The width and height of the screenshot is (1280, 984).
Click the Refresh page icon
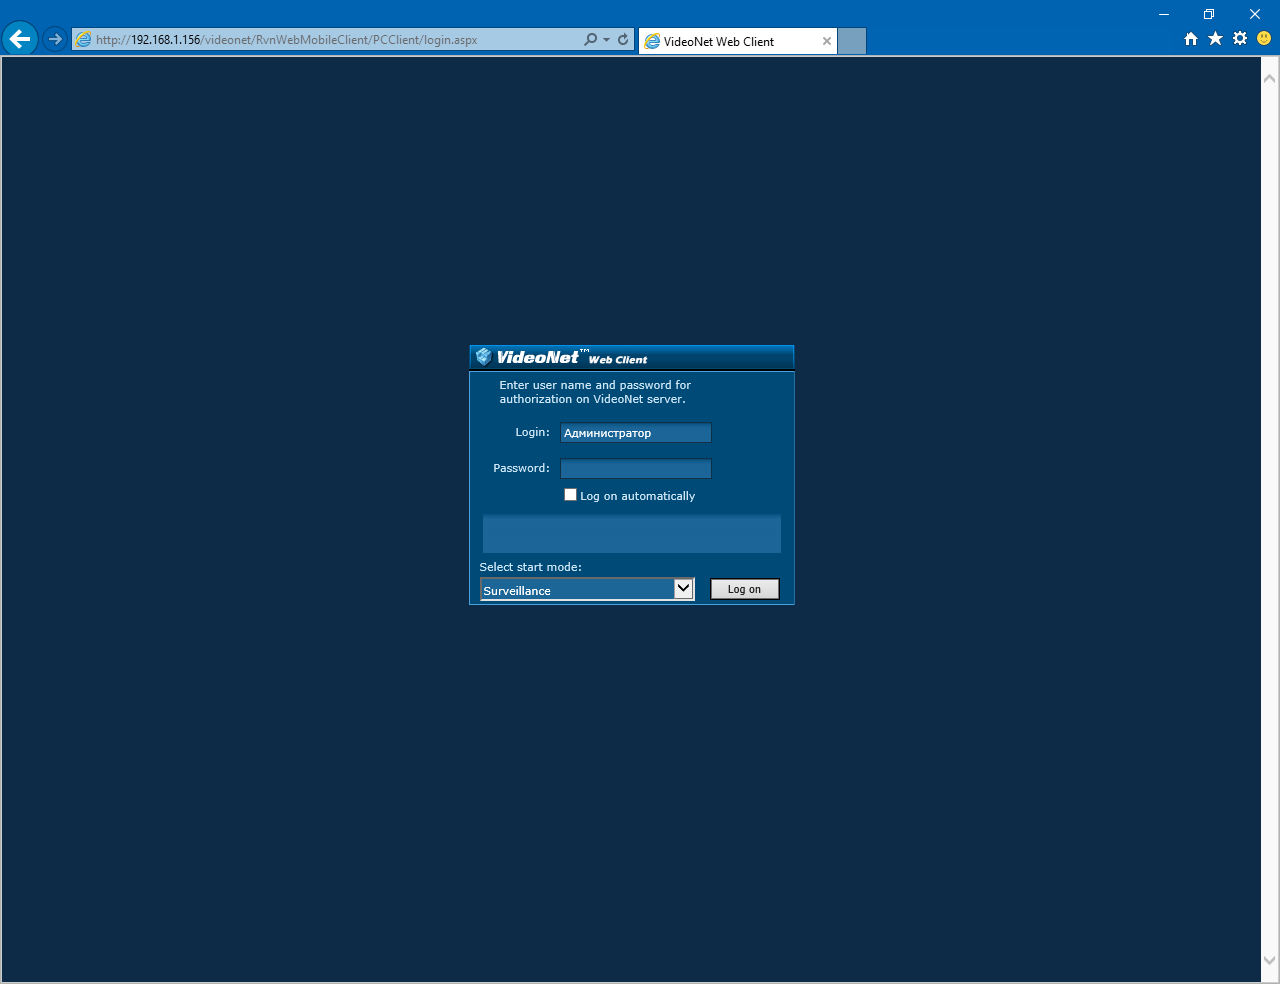[x=623, y=40]
